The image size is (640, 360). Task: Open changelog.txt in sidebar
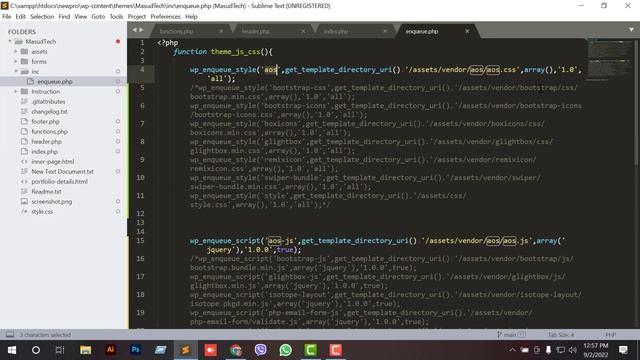[x=49, y=111]
